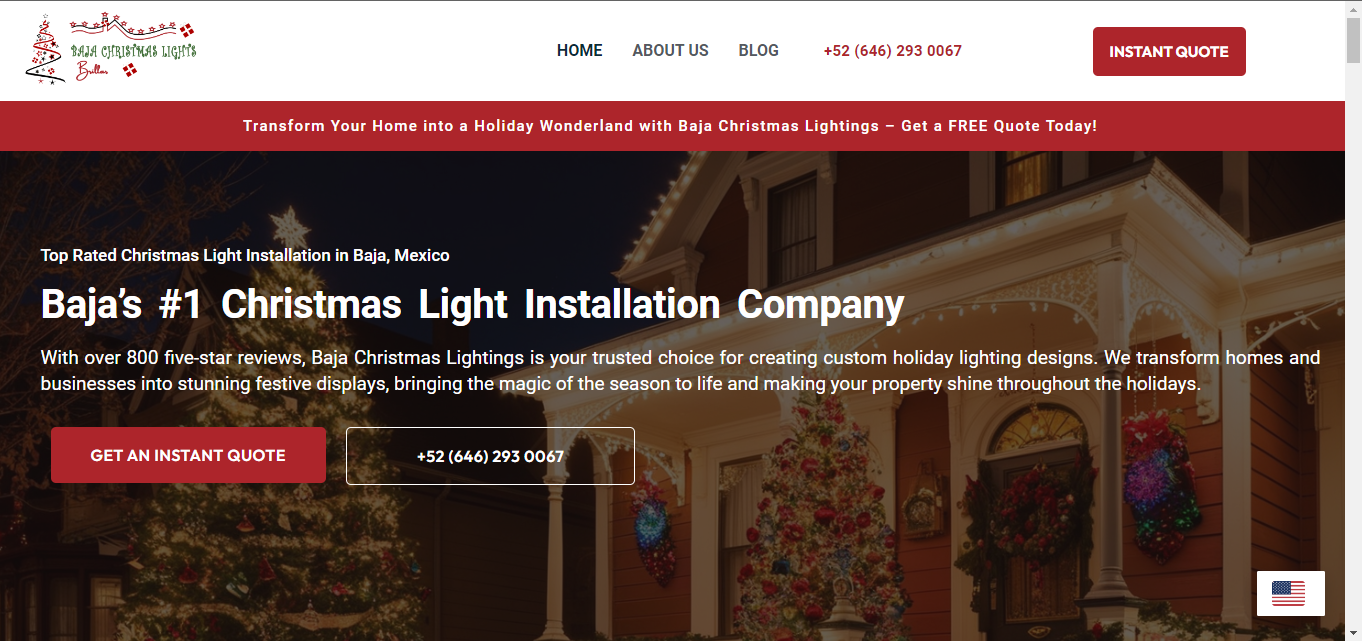
Task: Open the ABOUT US page
Action: pos(670,51)
